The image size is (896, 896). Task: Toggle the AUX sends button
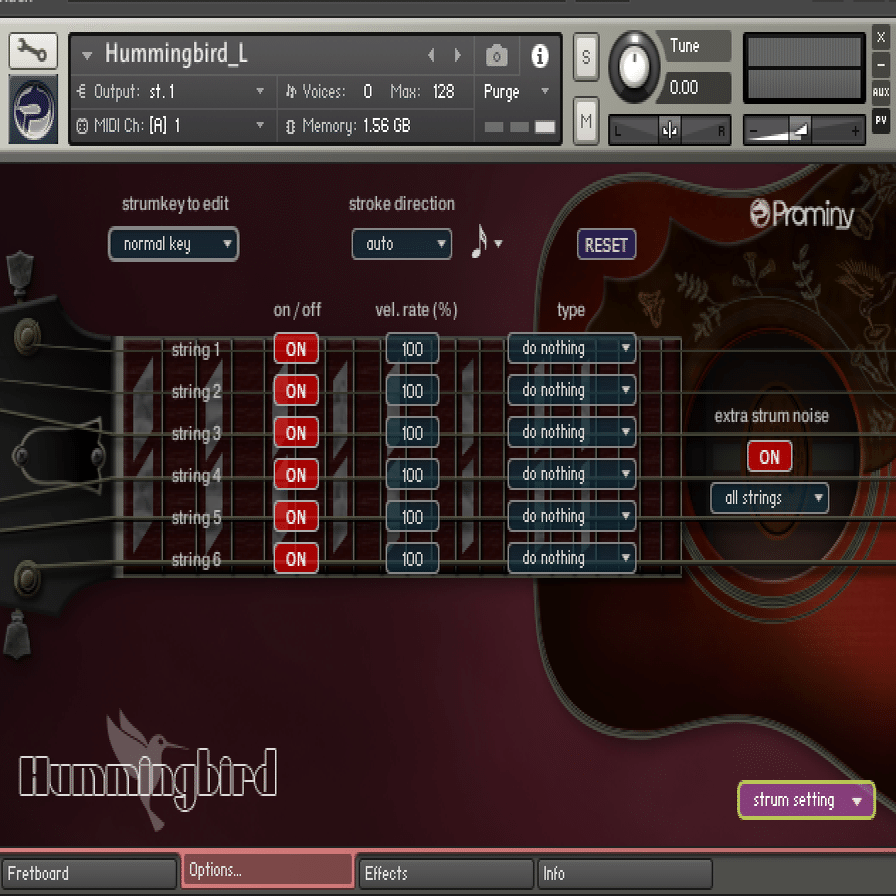tap(881, 92)
